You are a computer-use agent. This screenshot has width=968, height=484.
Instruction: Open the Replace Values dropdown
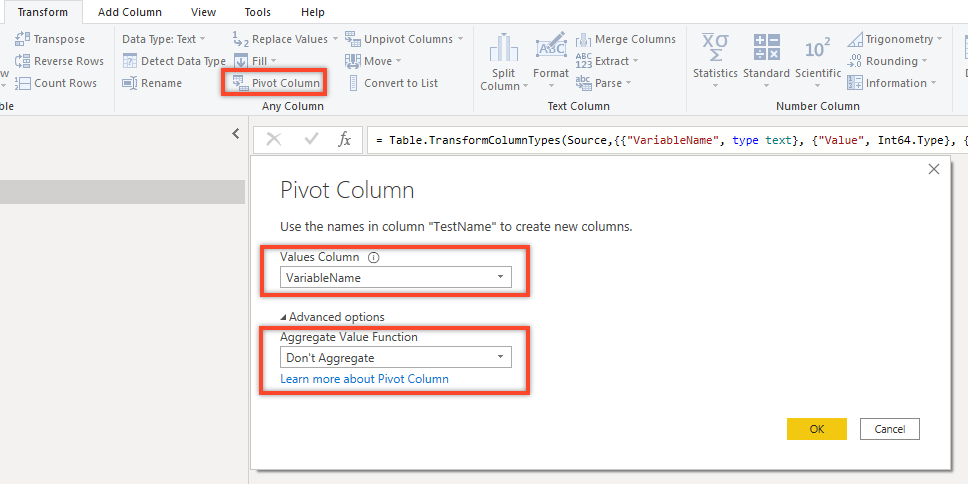(x=285, y=39)
